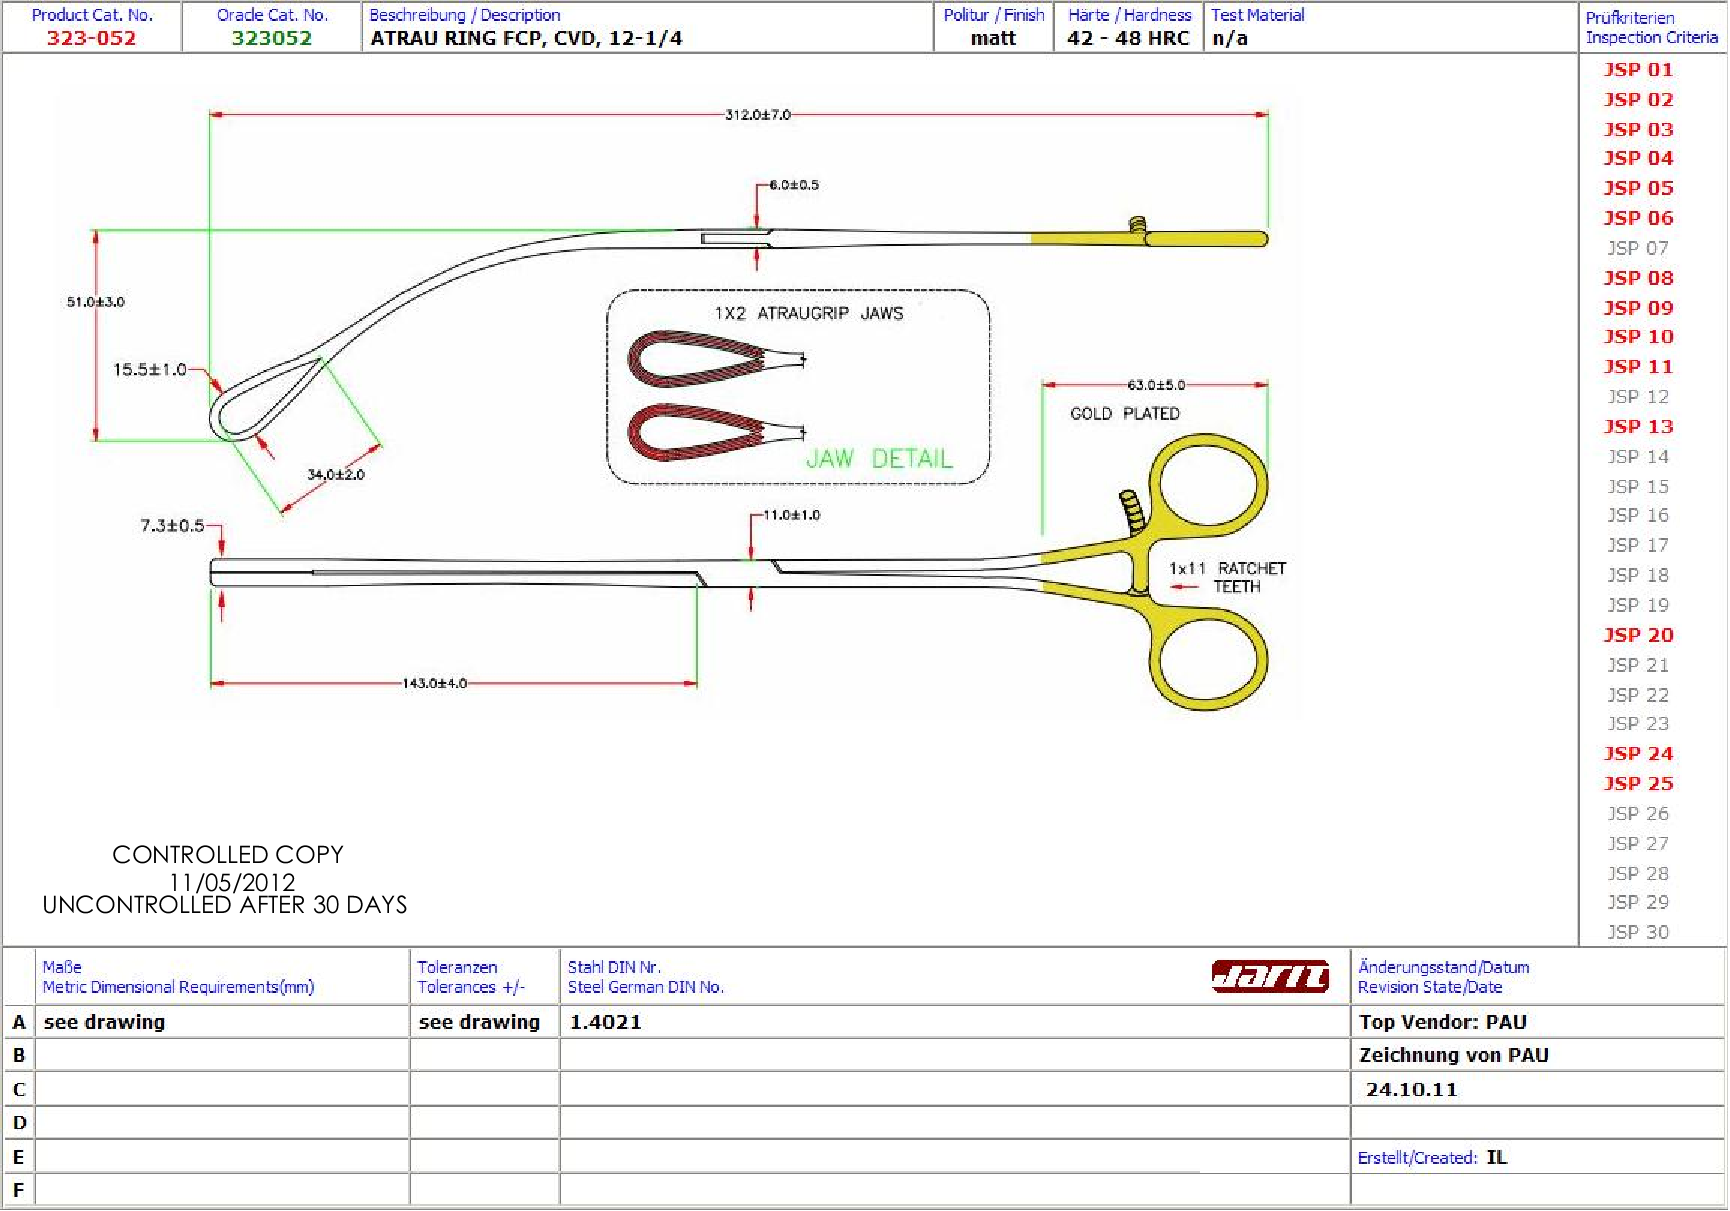Image resolution: width=1730 pixels, height=1211 pixels.
Task: Select the JSP 01 inspection criterion
Action: point(1638,69)
